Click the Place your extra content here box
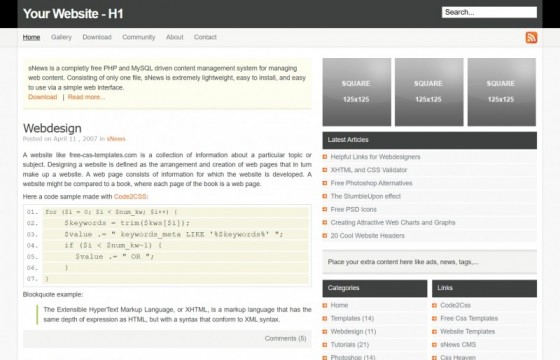 click(x=429, y=262)
